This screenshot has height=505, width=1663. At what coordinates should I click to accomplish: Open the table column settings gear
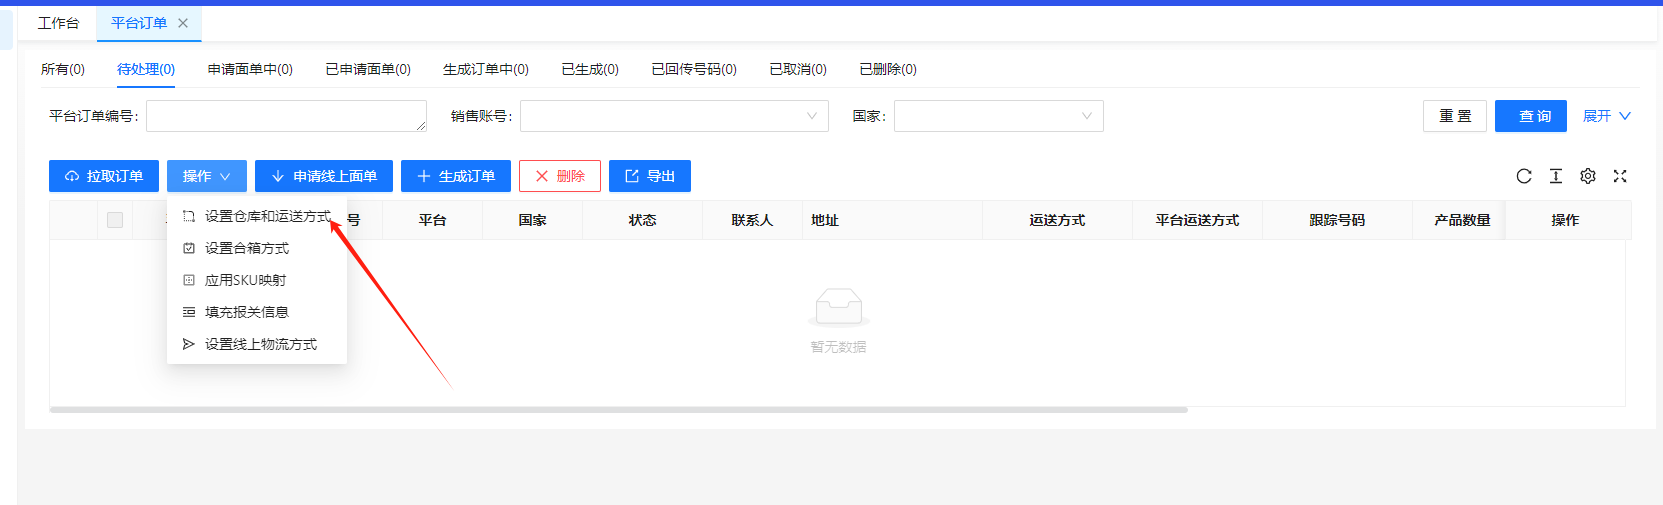coord(1588,176)
